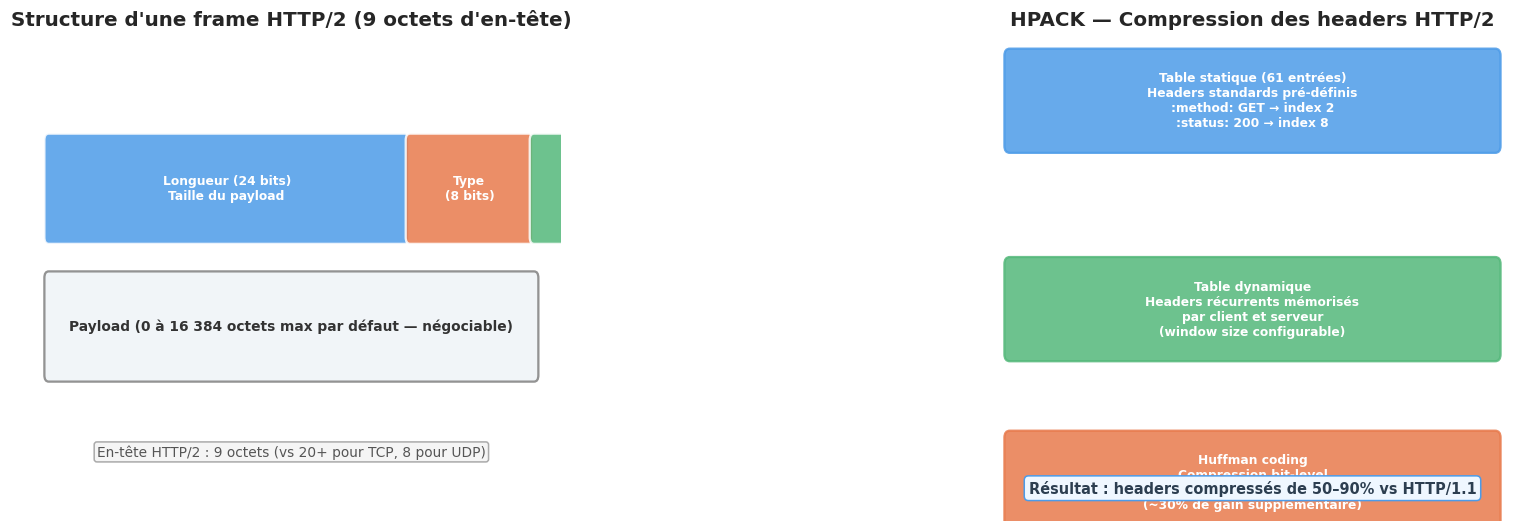Click the 'par client et serveur' line
This screenshot has width=1533, height=532.
[1252, 317]
